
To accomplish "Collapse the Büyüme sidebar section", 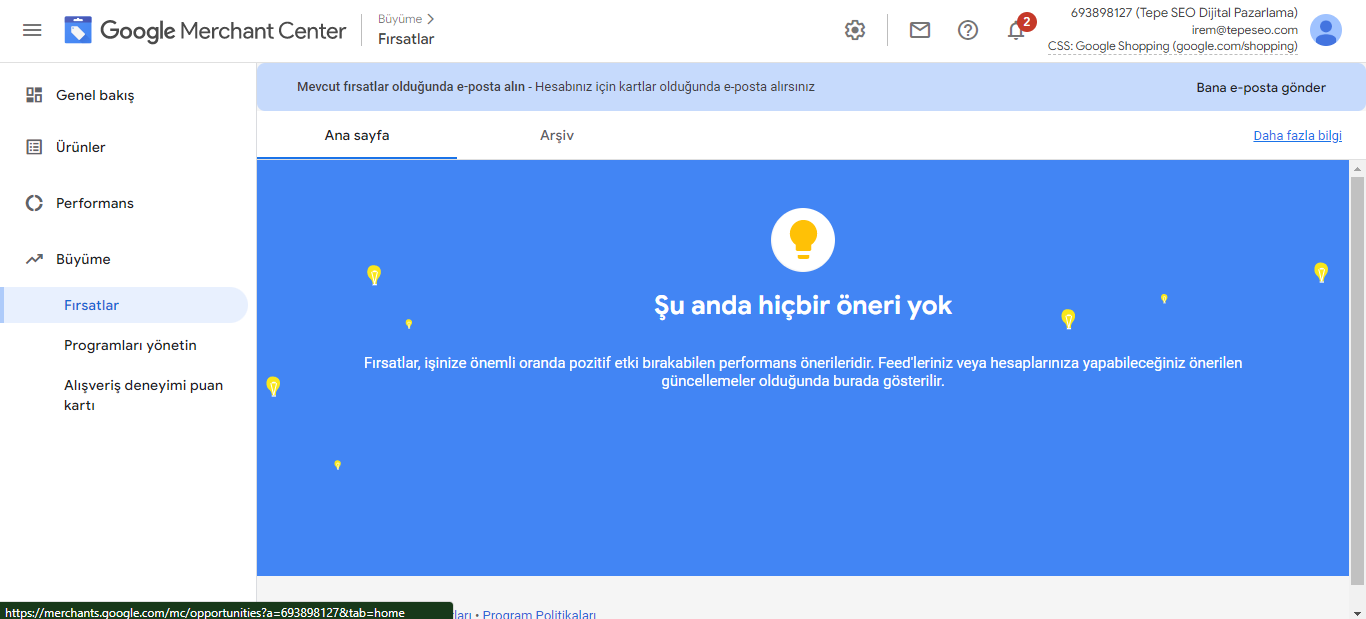I will coord(83,259).
